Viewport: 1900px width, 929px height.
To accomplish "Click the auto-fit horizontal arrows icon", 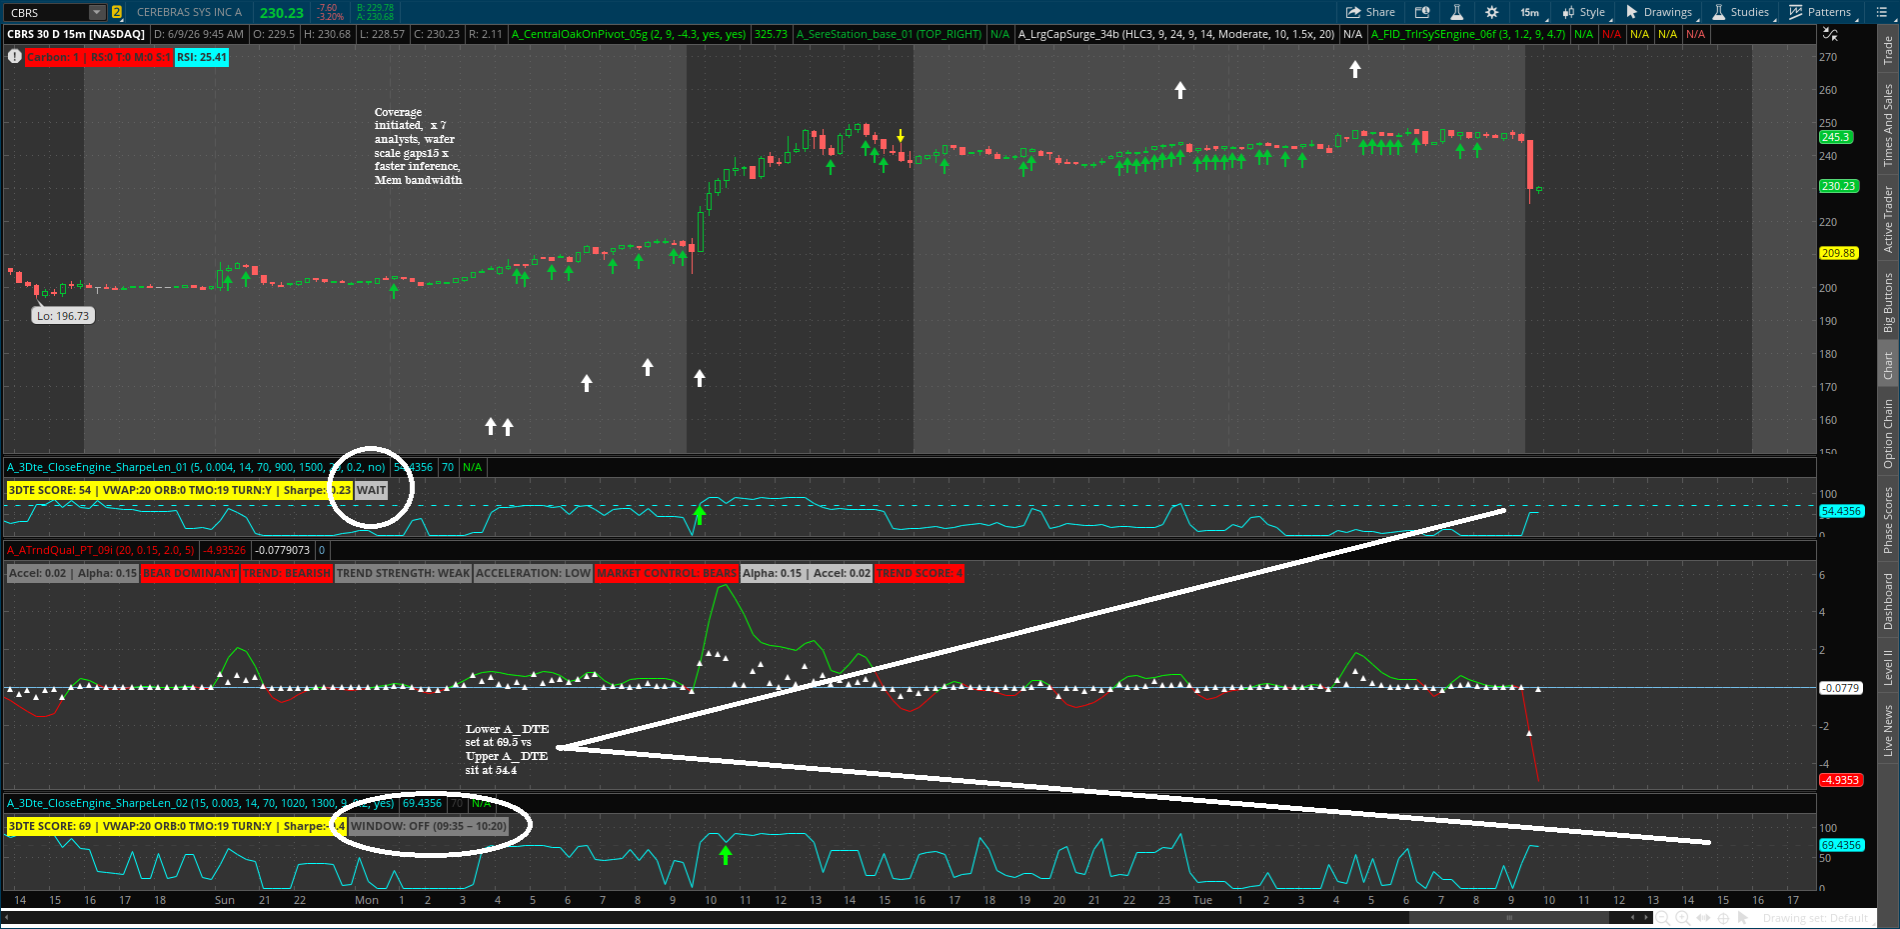I will pyautogui.click(x=1703, y=918).
